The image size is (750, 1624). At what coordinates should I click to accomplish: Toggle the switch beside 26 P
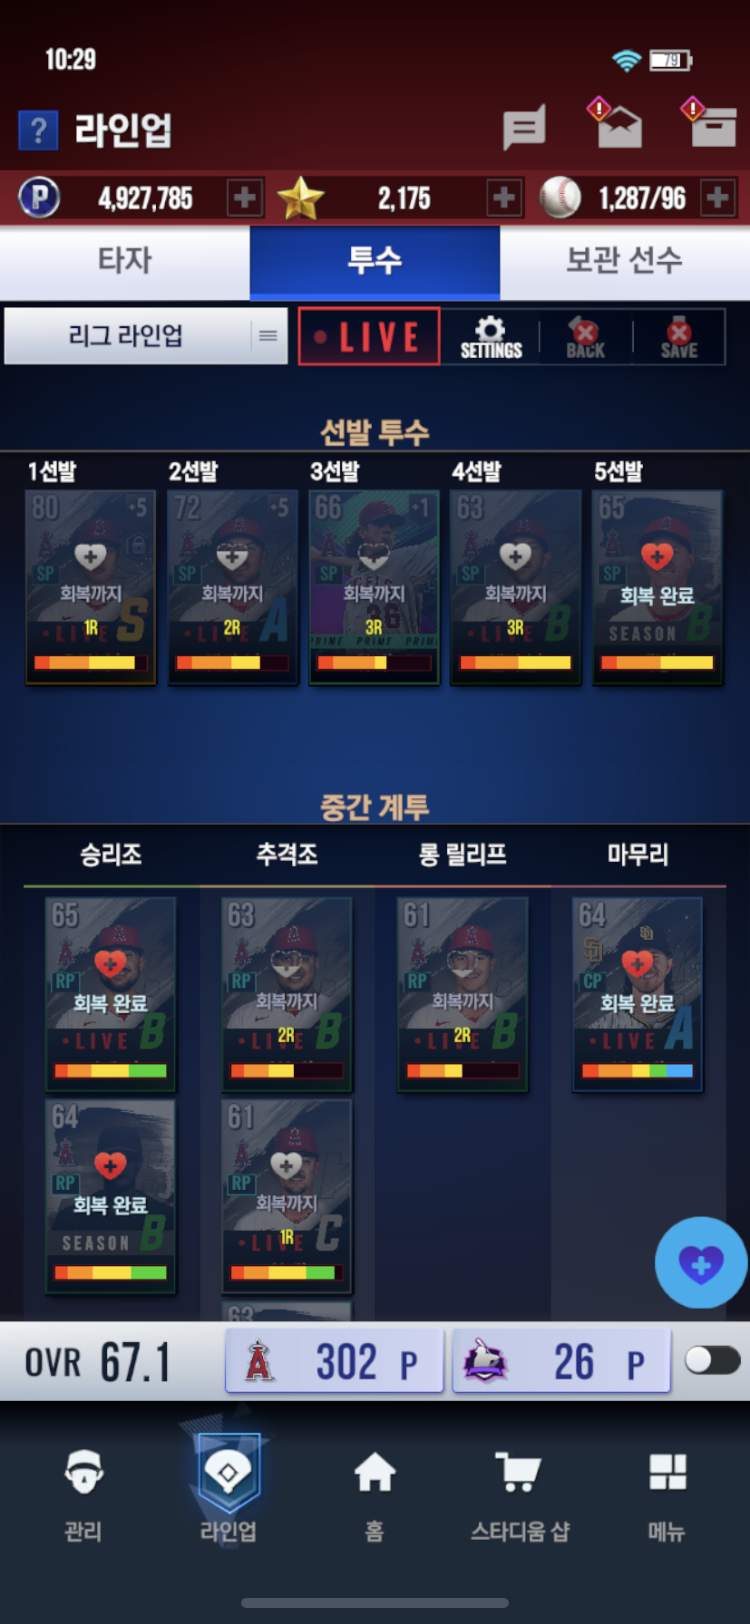pyautogui.click(x=713, y=1360)
